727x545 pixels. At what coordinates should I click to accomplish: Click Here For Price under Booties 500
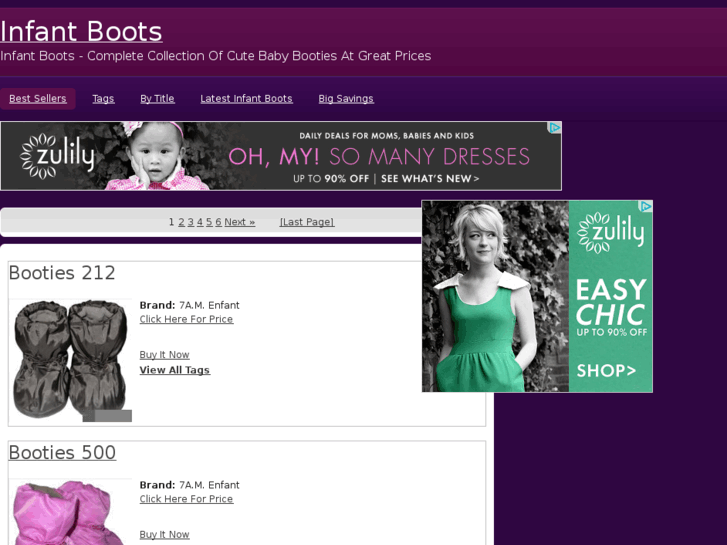tap(186, 499)
